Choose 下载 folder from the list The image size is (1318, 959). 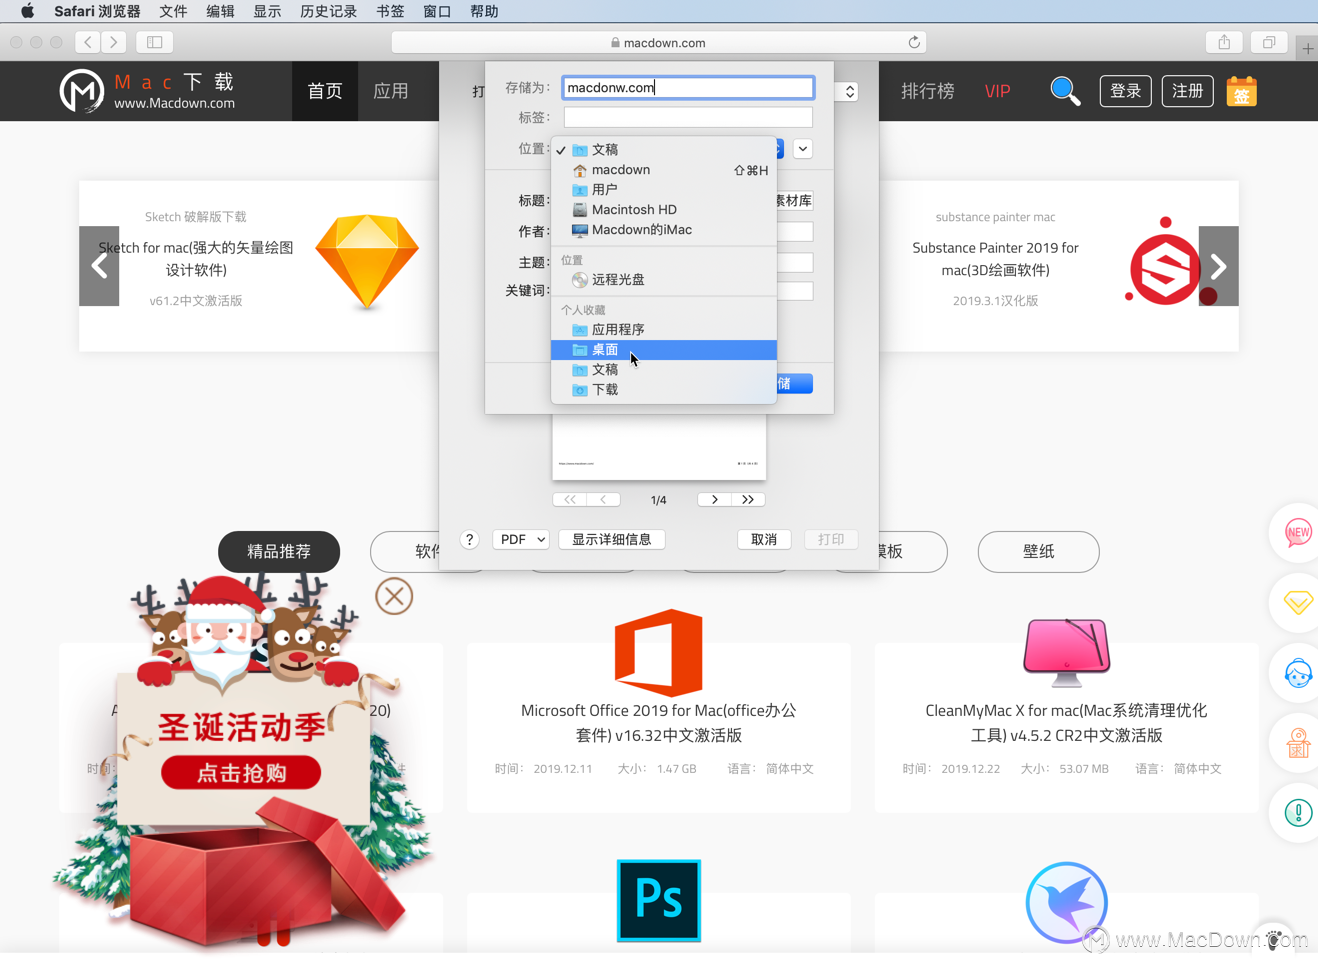point(664,389)
